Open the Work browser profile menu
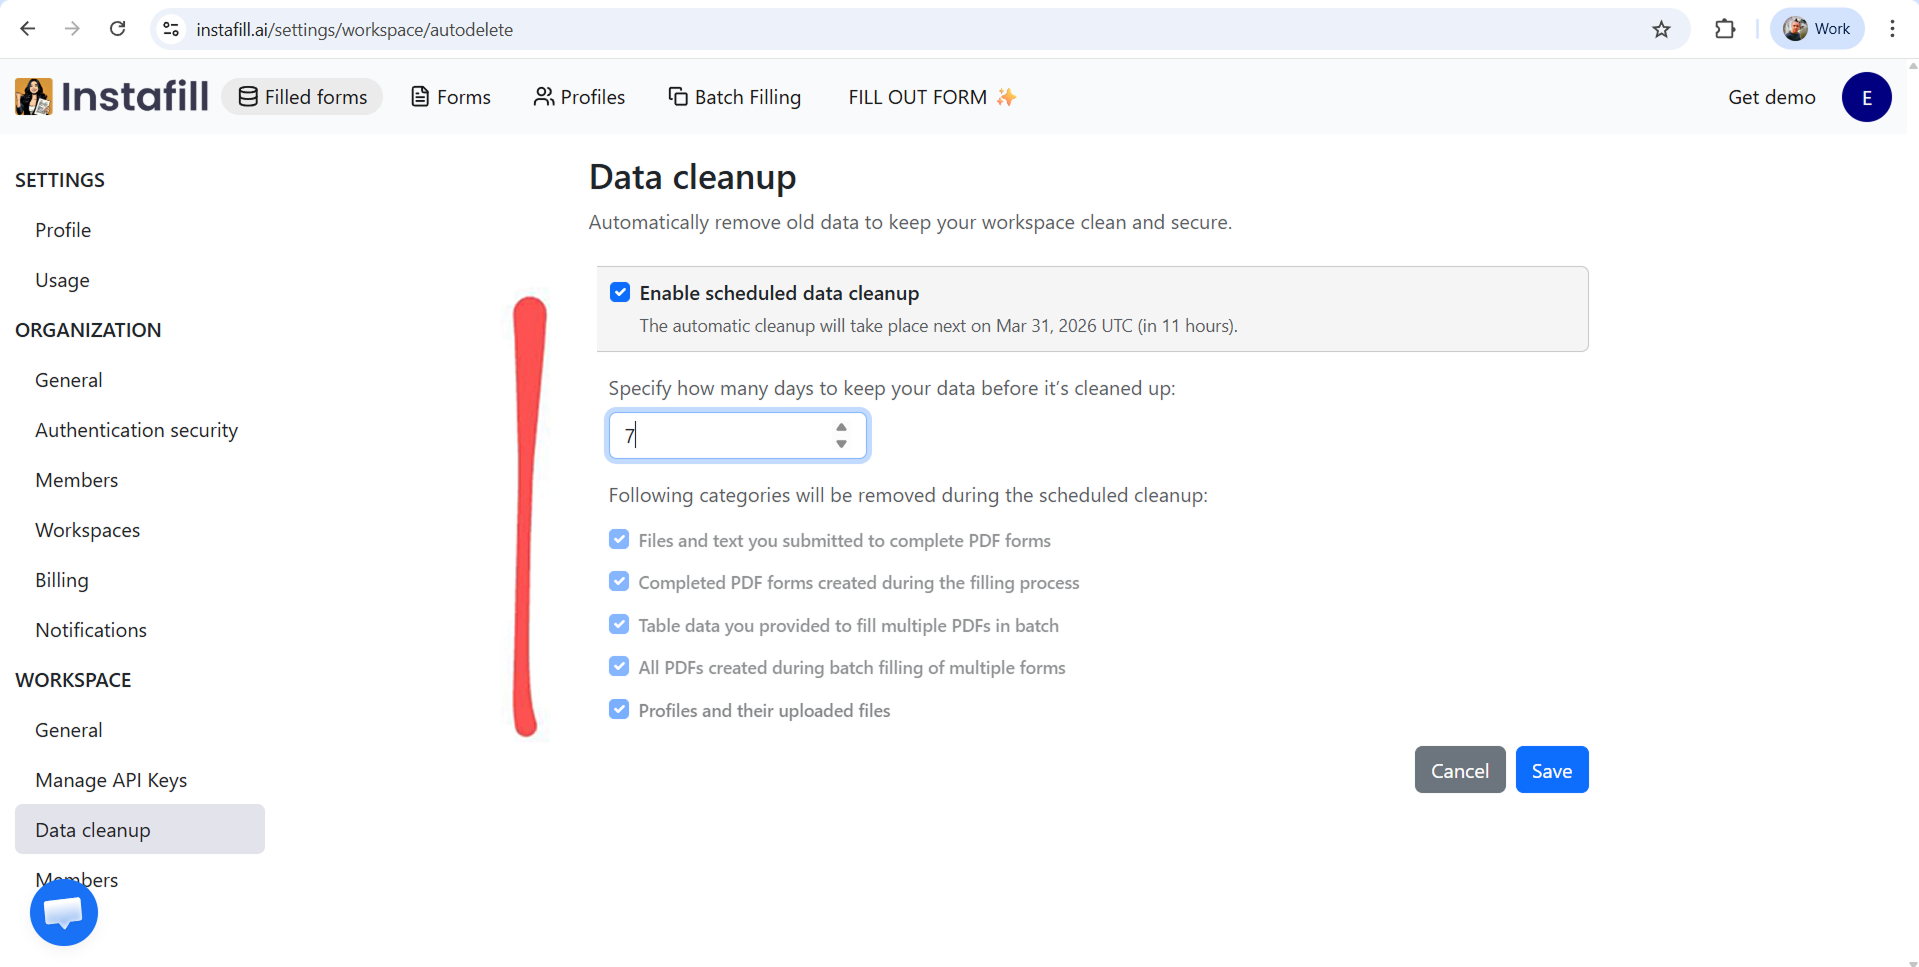1919x967 pixels. [1816, 28]
